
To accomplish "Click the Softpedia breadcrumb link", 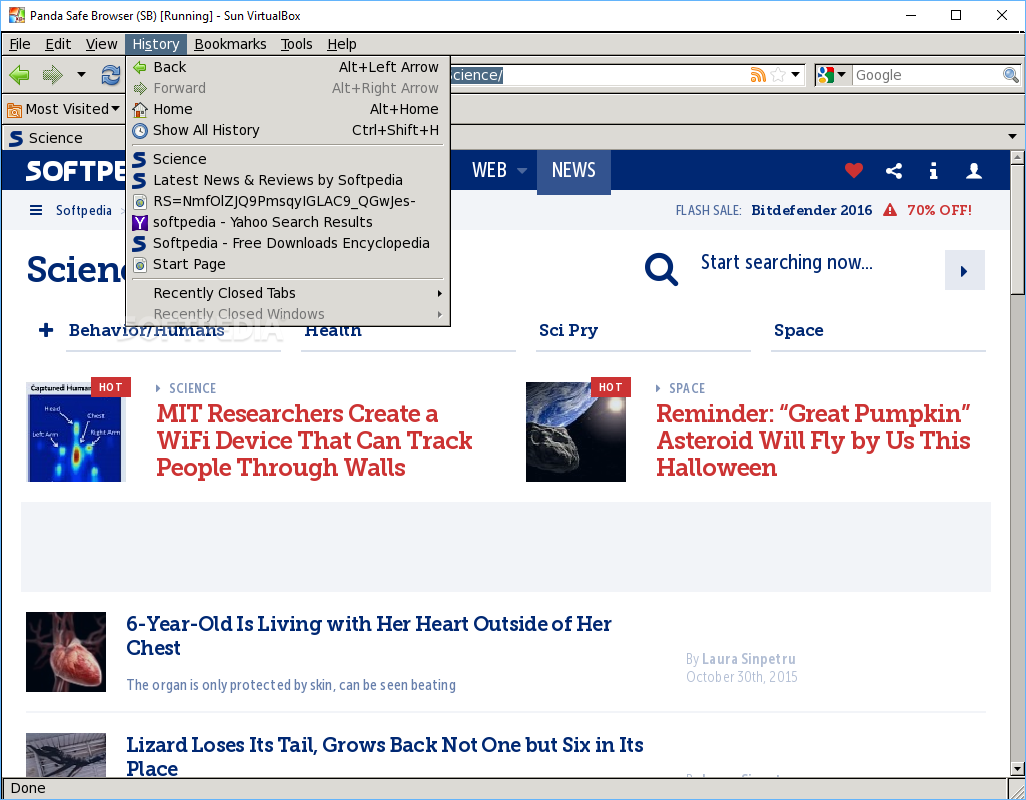I will pyautogui.click(x=84, y=210).
